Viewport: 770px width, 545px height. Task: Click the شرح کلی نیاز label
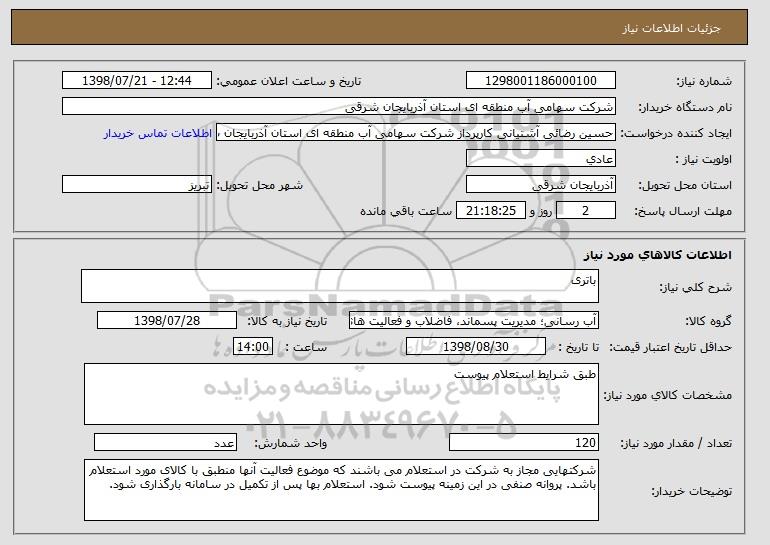[695, 287]
